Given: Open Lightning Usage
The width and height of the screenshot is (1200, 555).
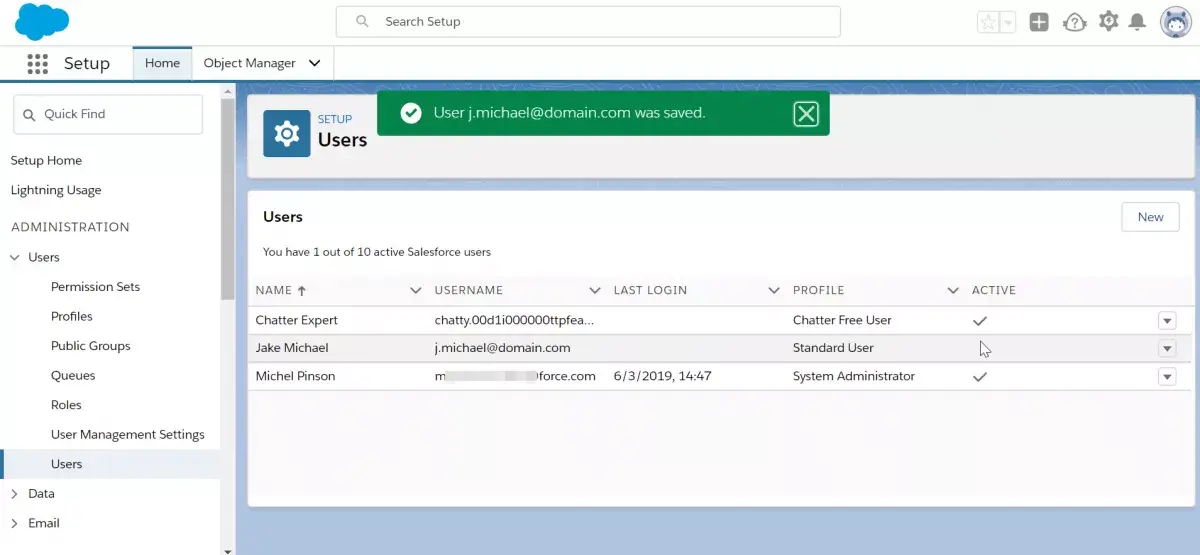Looking at the screenshot, I should (x=56, y=190).
